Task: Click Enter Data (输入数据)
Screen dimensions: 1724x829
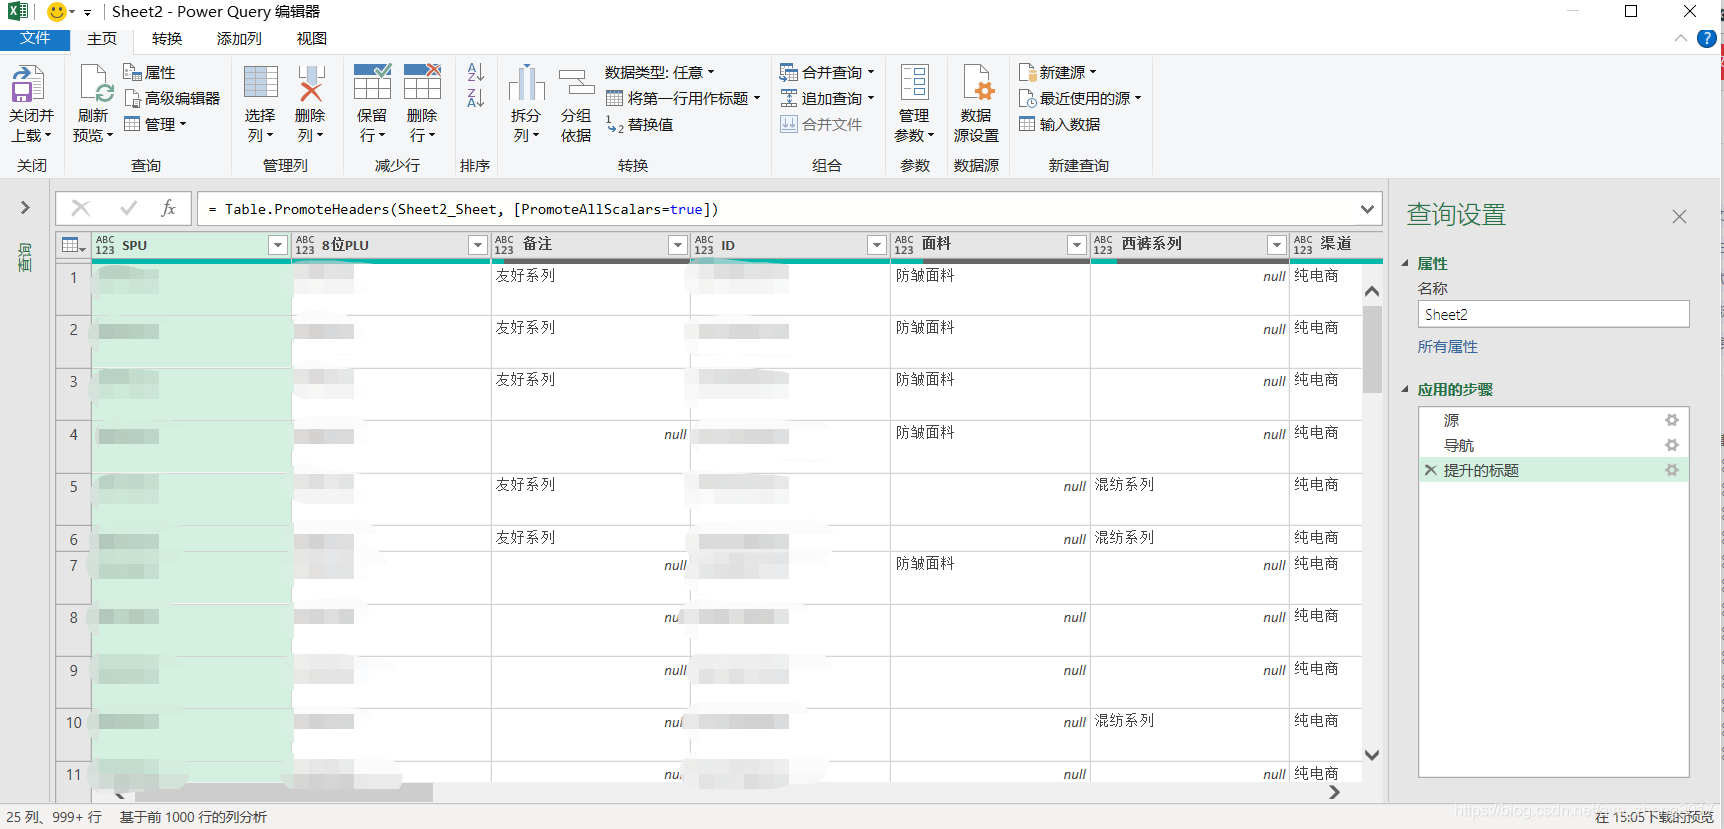Action: click(1059, 124)
